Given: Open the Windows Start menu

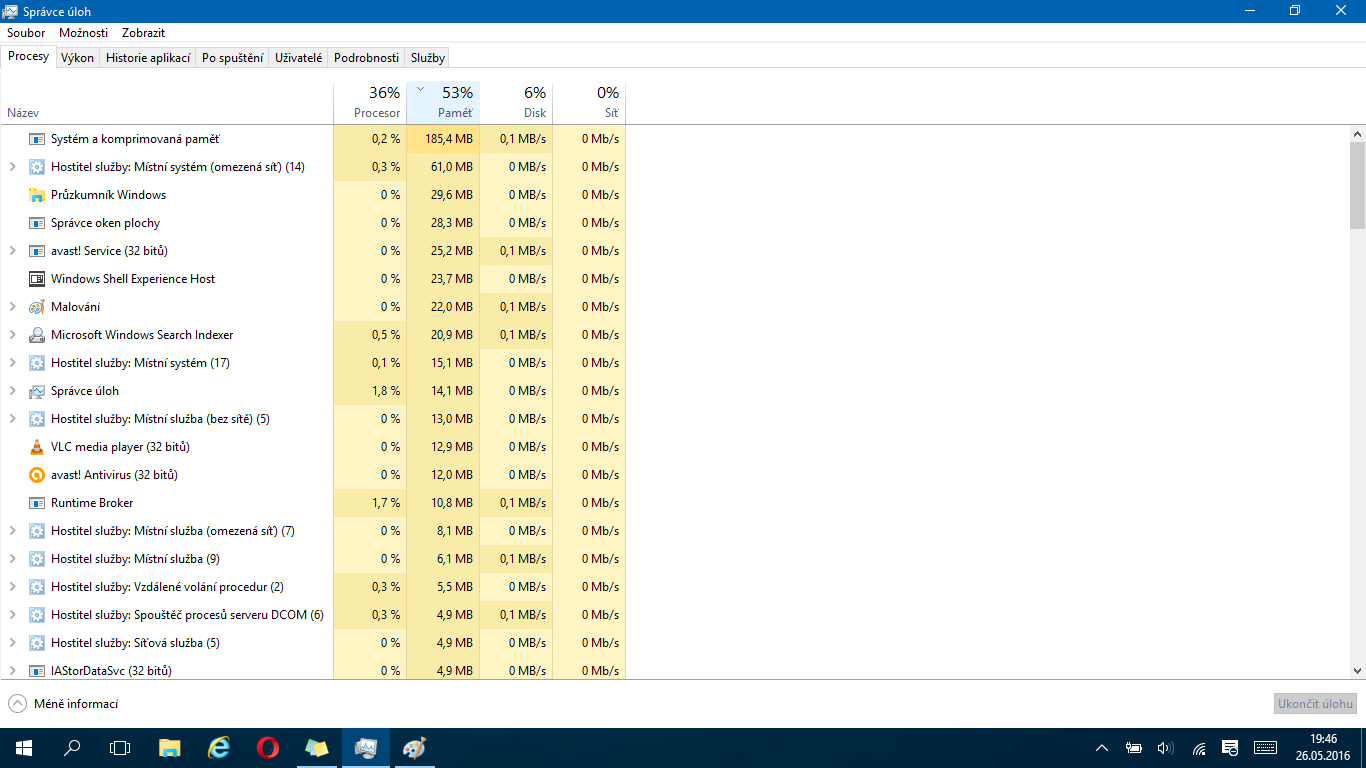Looking at the screenshot, I should click(24, 748).
